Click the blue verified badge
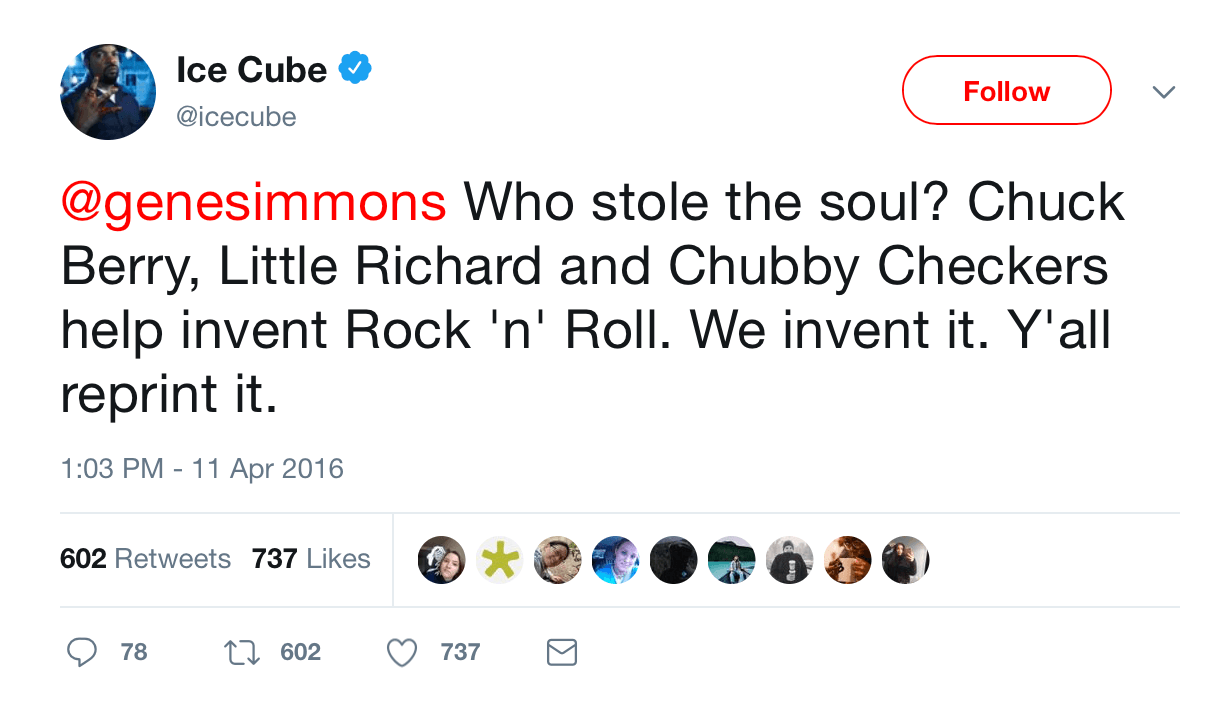Viewport: 1224px width, 720px height. [x=355, y=69]
